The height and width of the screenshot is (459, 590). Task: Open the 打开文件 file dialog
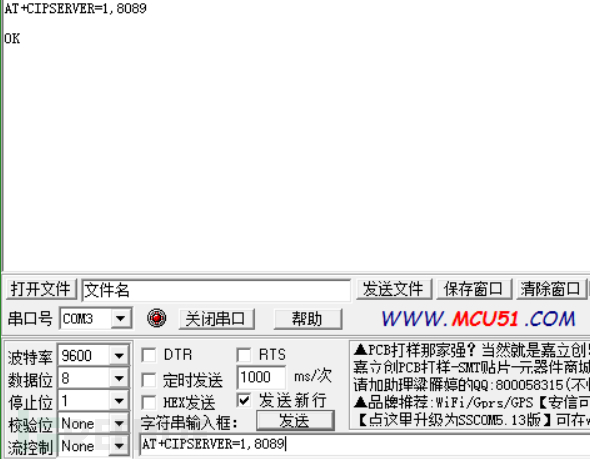coord(41,289)
